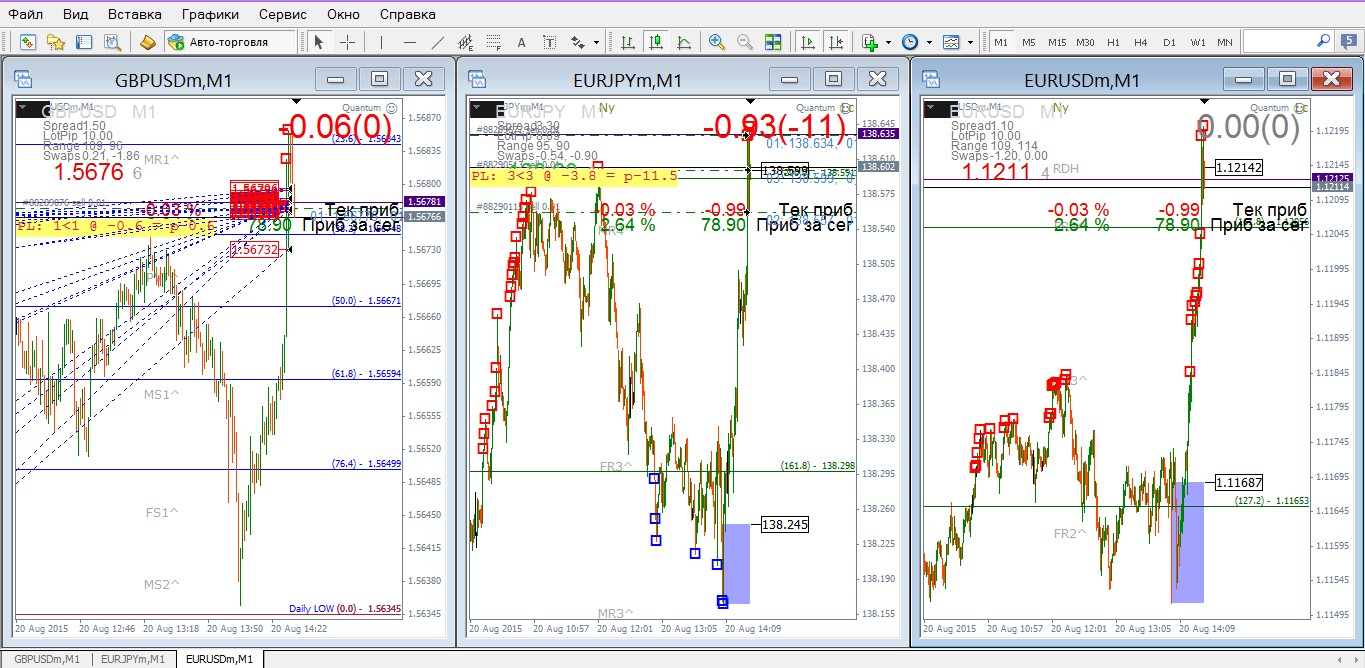The width and height of the screenshot is (1365, 668).
Task: Click the GBPUSDm chart window system icon
Action: (x=23, y=79)
